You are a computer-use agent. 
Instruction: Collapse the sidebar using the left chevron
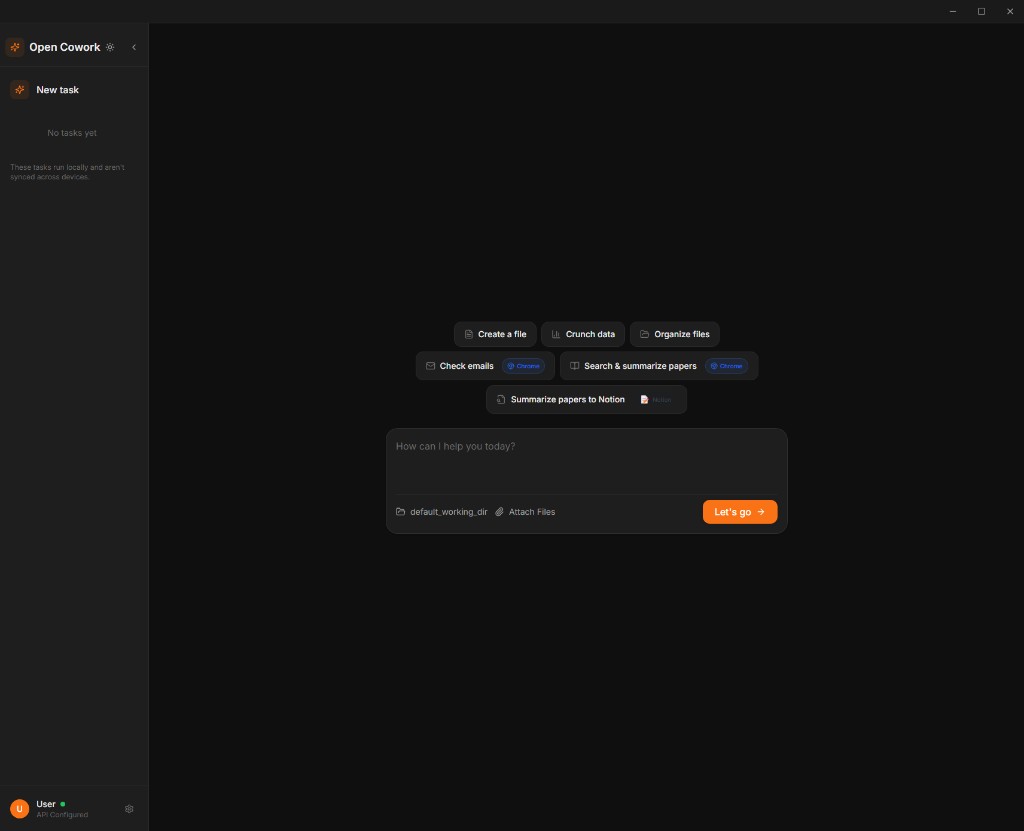[x=134, y=46]
